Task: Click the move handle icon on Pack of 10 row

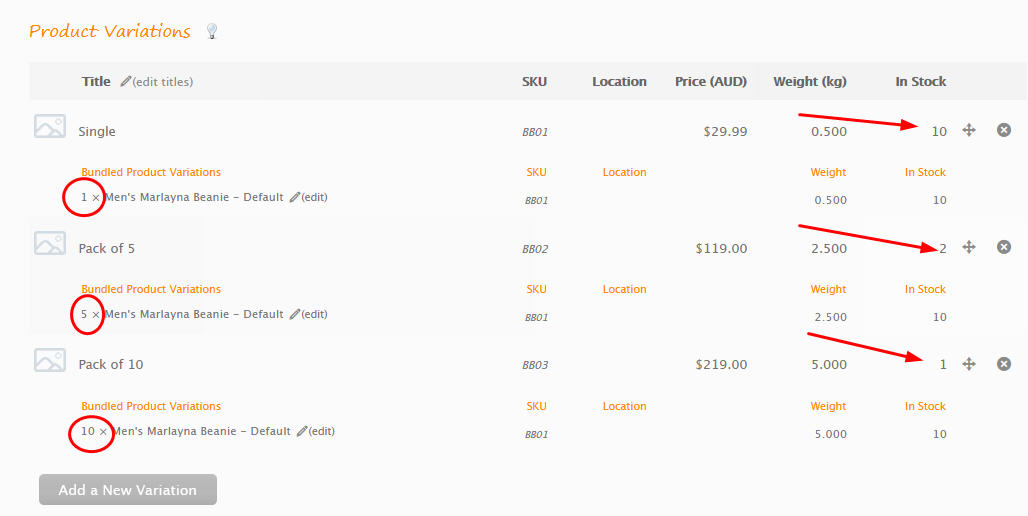Action: point(969,364)
